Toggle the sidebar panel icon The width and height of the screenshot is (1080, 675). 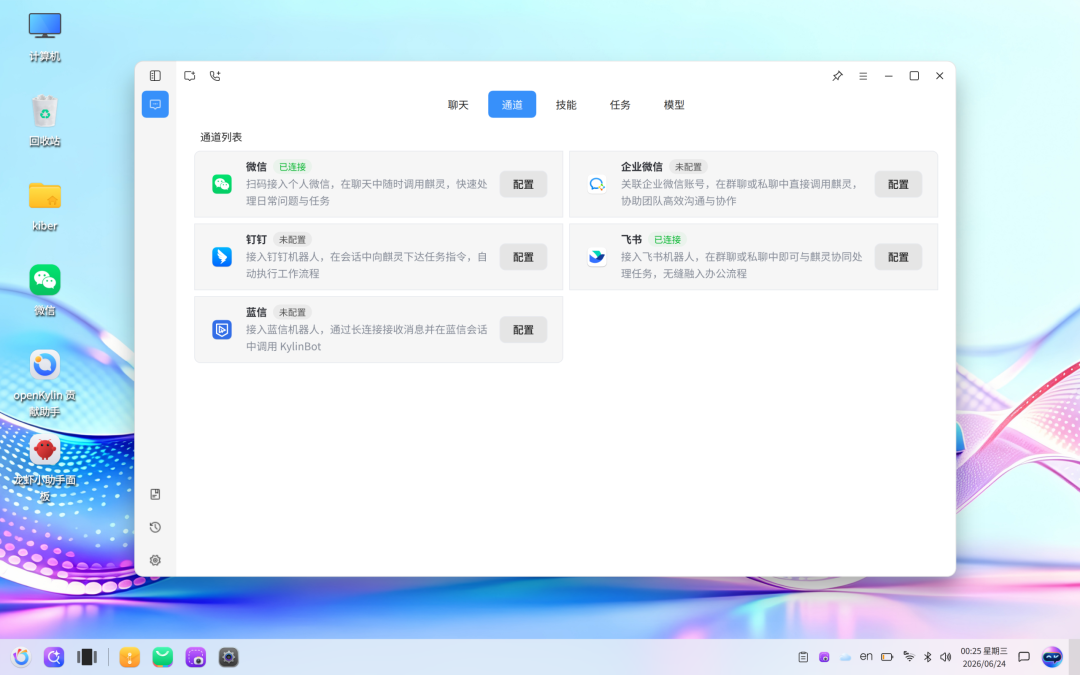[x=155, y=76]
